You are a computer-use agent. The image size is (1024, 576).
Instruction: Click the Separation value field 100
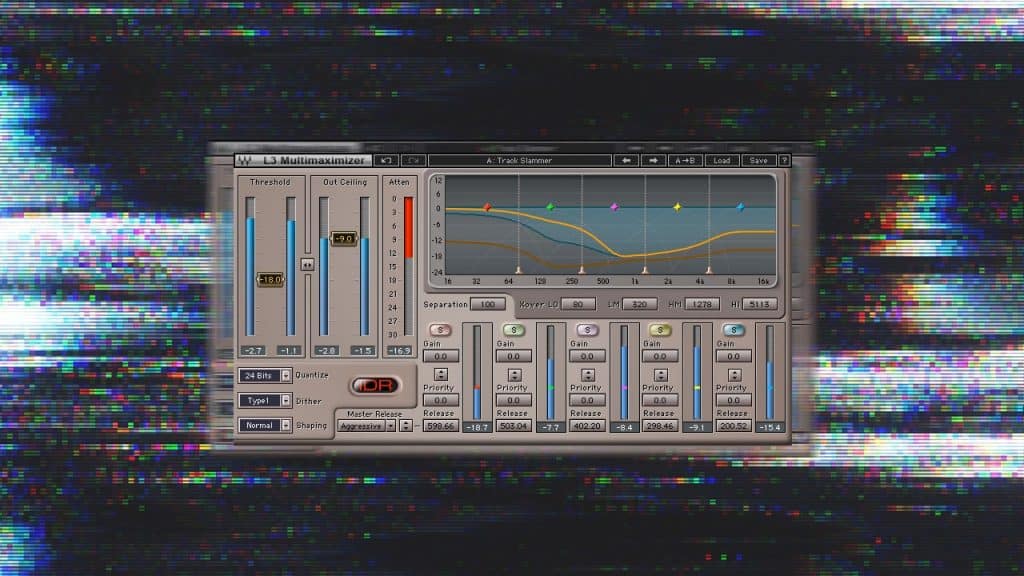(x=488, y=304)
